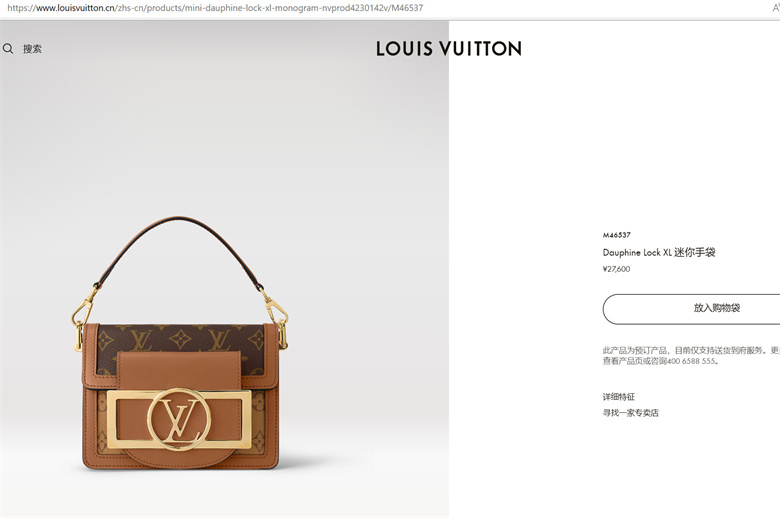The height and width of the screenshot is (518, 780).
Task: Click the magnifying glass search icon
Action: tap(8, 48)
